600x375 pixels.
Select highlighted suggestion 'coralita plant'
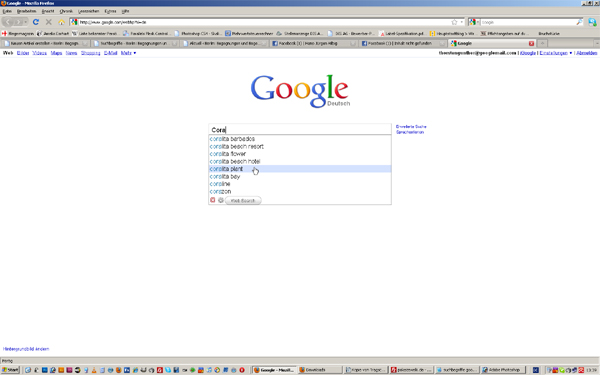[x=300, y=169]
